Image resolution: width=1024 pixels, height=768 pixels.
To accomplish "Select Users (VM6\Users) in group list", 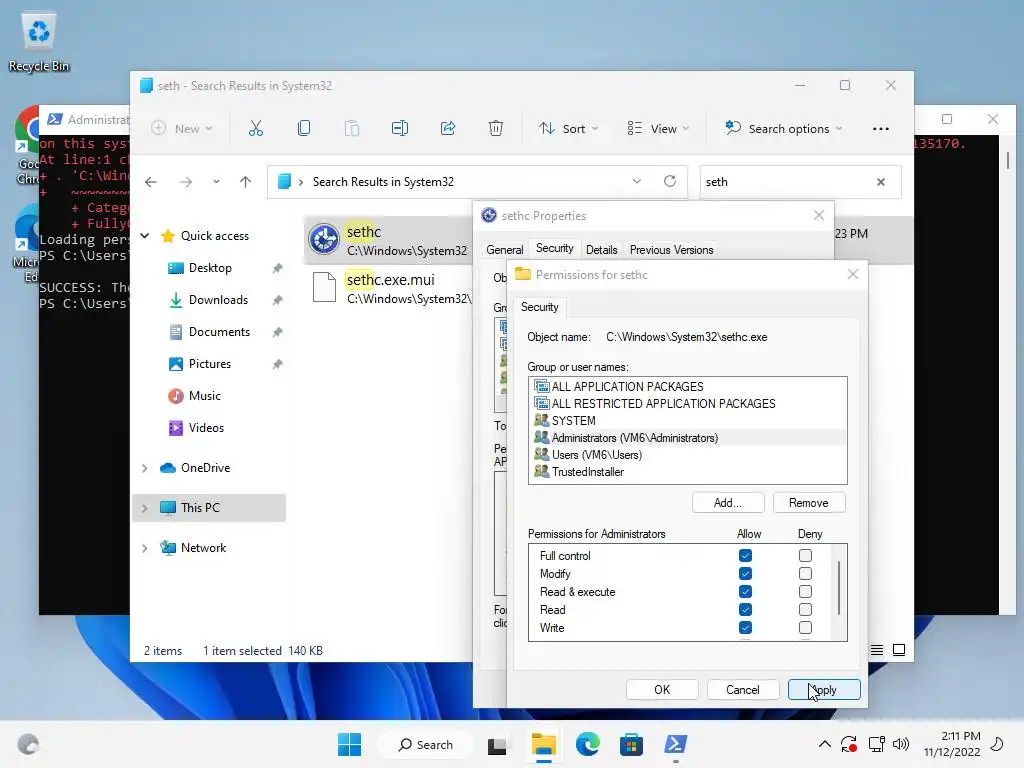I will pyautogui.click(x=688, y=455).
